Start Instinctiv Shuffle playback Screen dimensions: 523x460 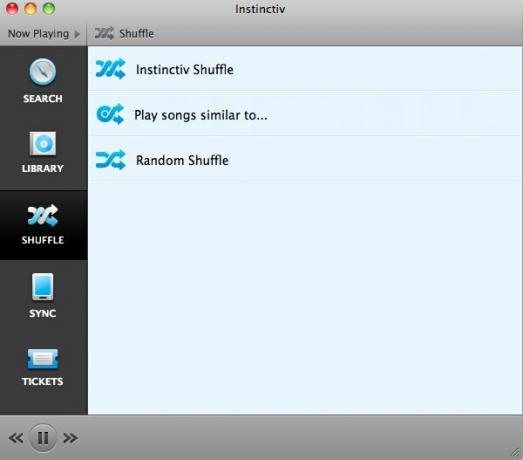click(x=305, y=69)
